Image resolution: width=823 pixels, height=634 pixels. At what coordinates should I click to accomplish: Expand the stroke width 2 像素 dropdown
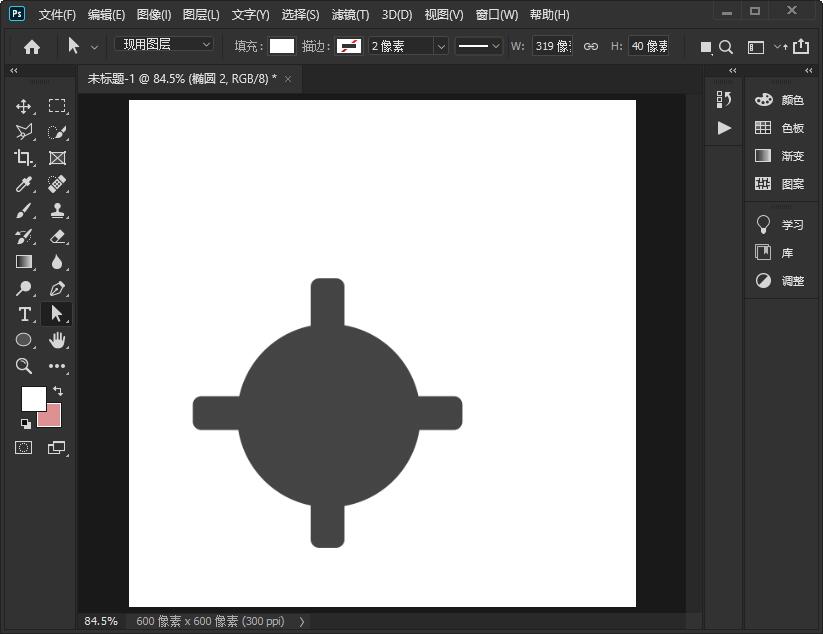(440, 46)
